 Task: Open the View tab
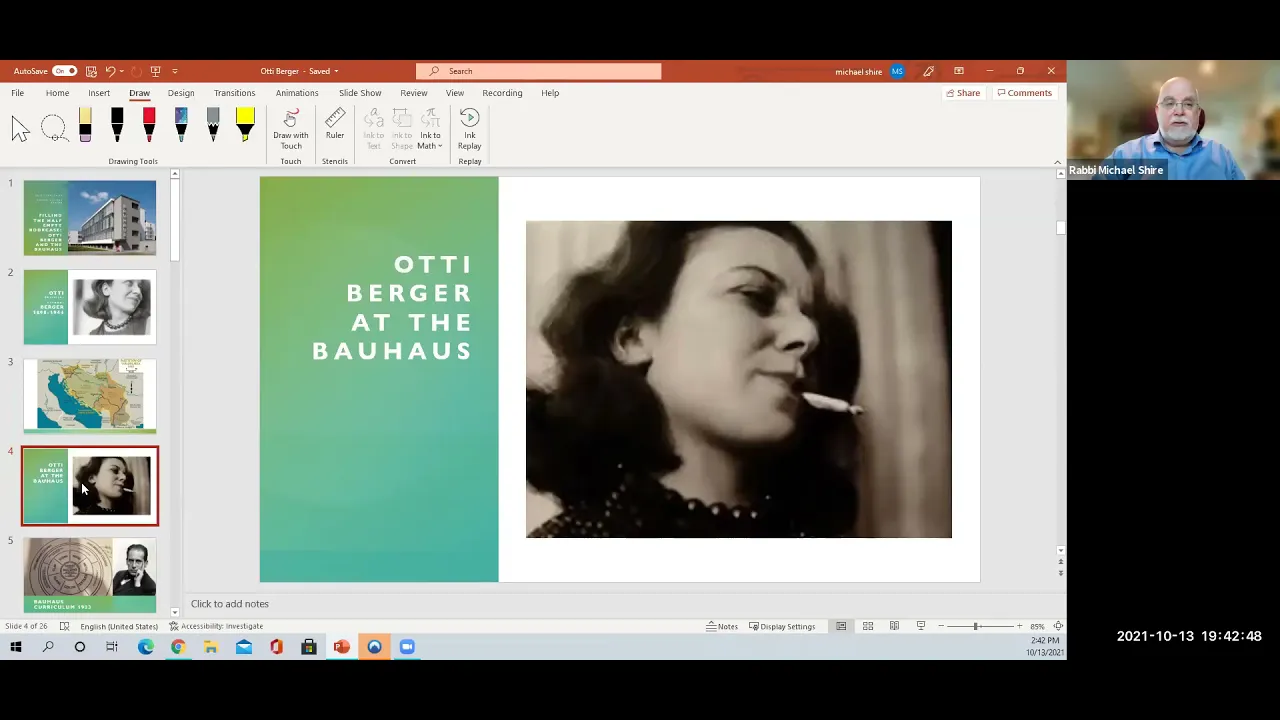(454, 93)
